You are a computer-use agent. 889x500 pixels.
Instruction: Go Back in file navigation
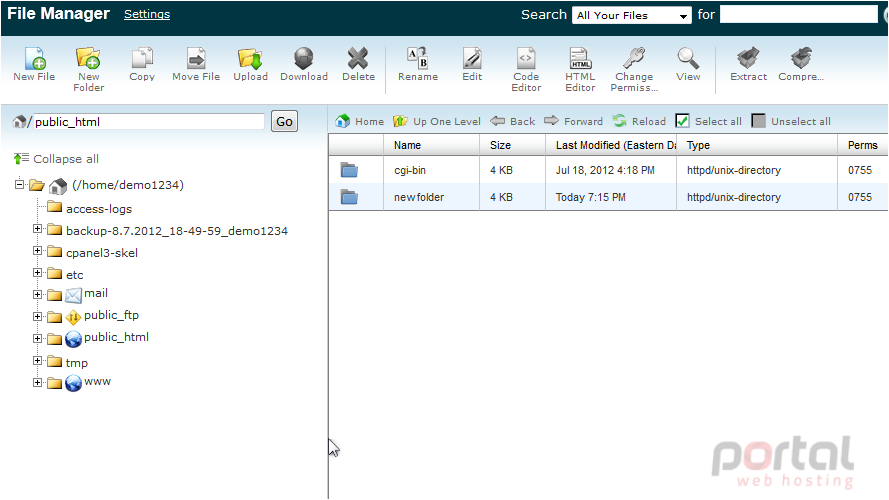[513, 121]
